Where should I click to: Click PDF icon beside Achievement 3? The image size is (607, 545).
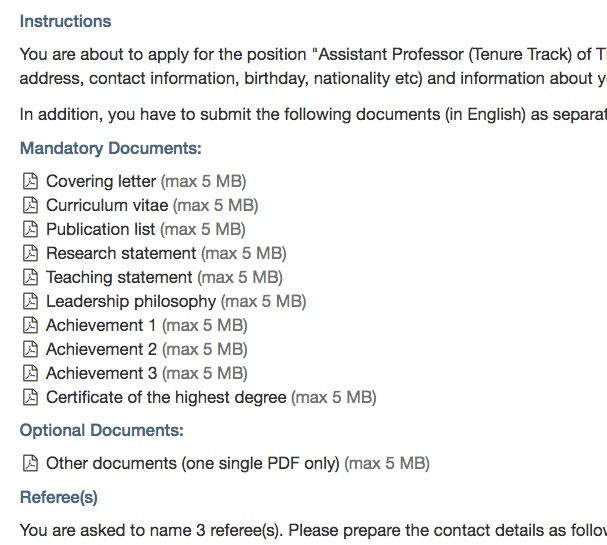coord(30,373)
